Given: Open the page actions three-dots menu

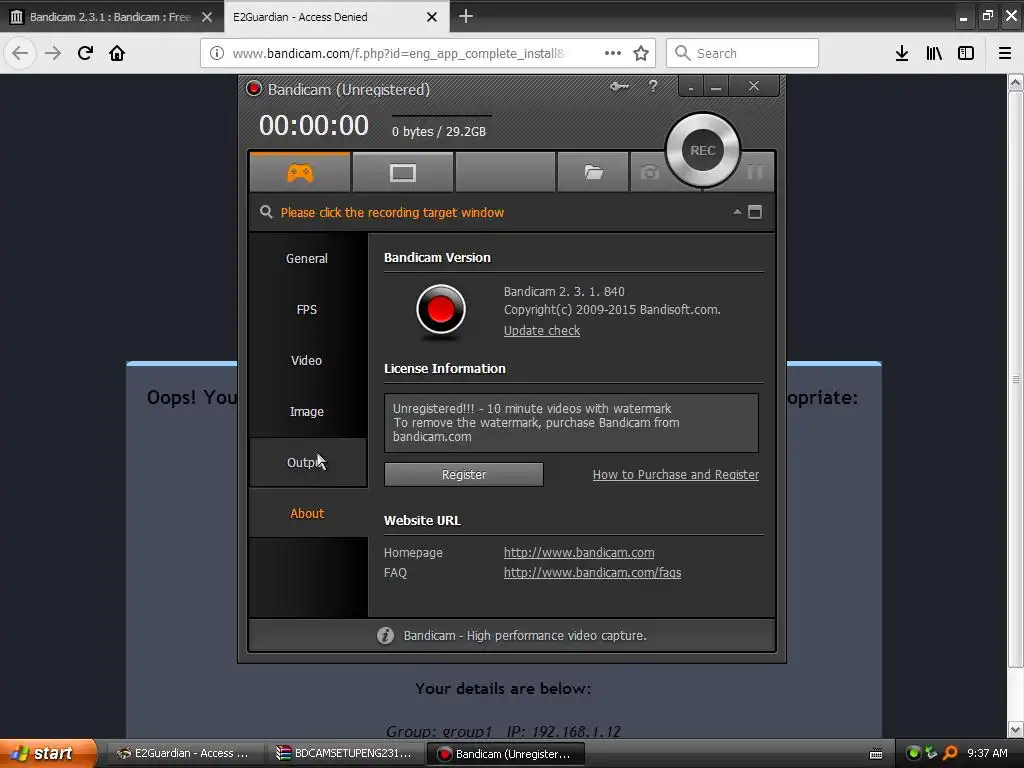Looking at the screenshot, I should tap(613, 53).
